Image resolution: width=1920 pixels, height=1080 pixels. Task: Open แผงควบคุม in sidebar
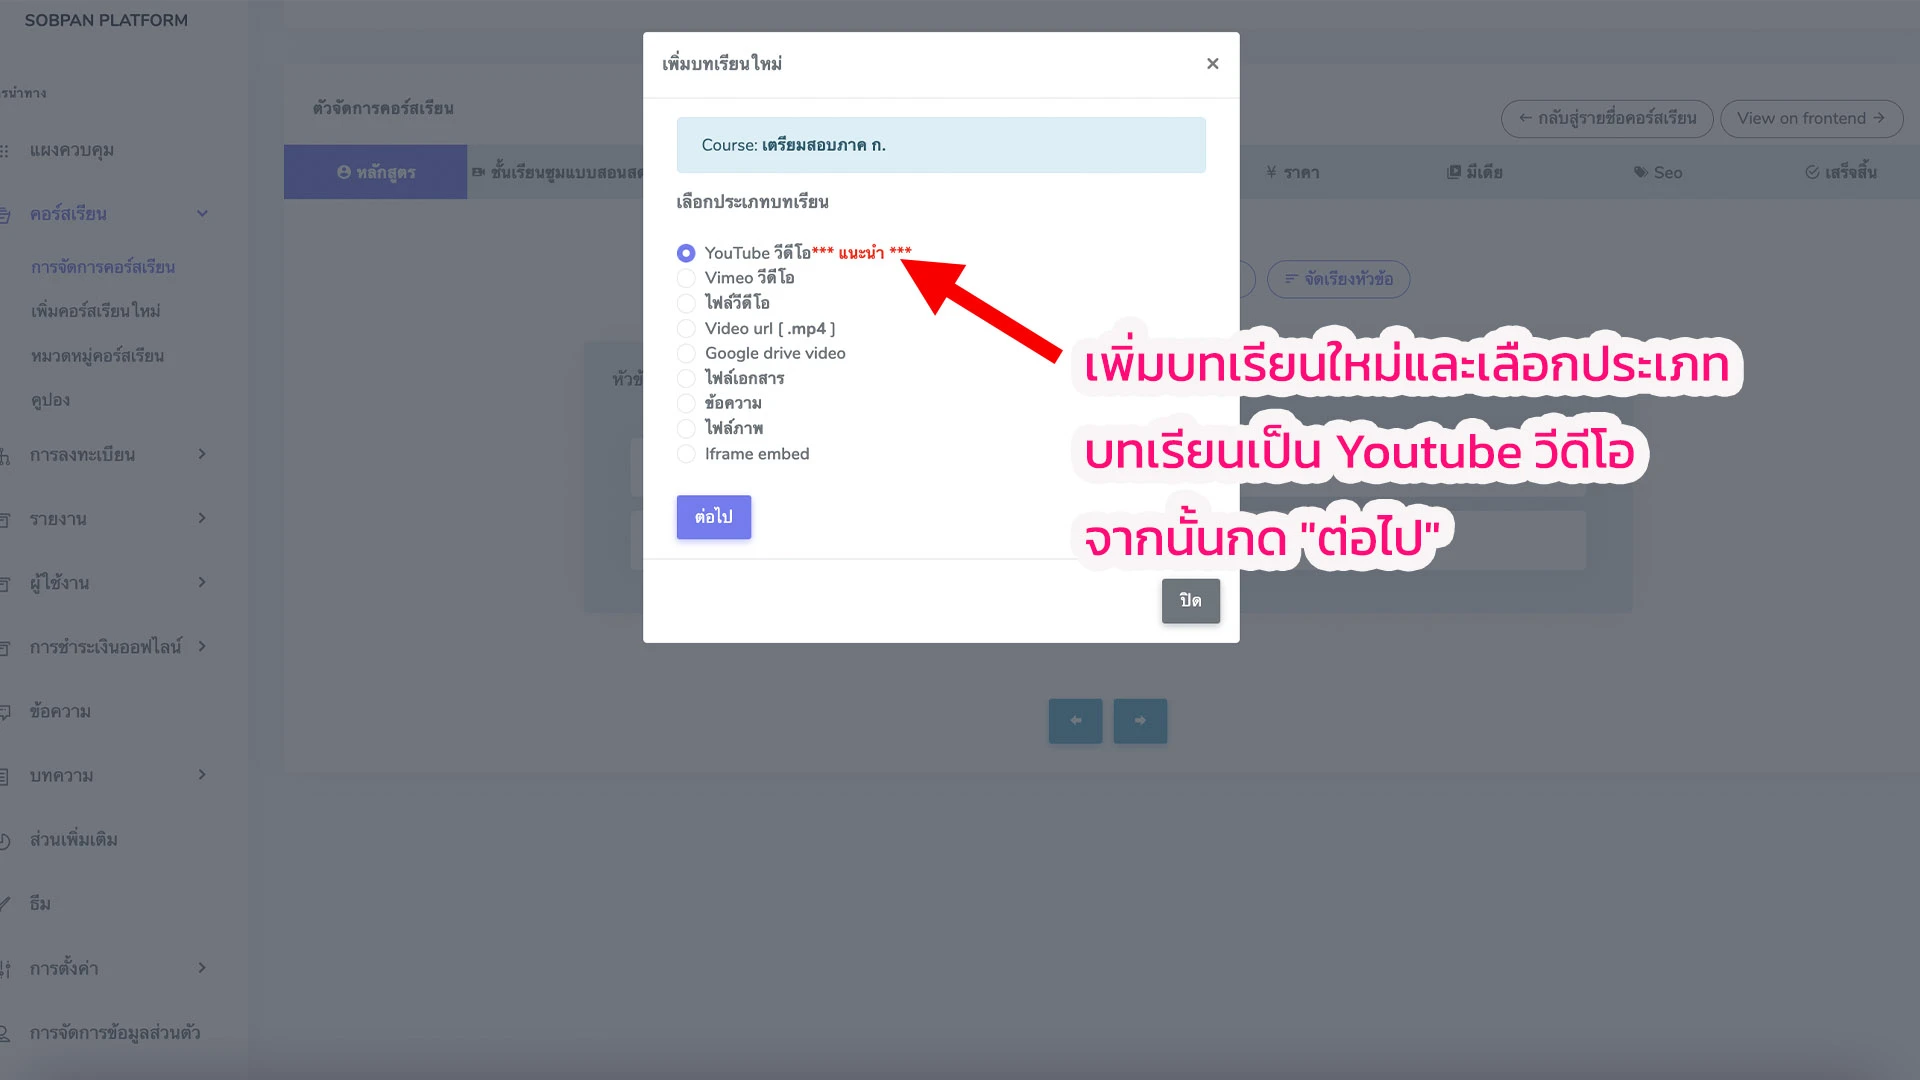(x=72, y=150)
